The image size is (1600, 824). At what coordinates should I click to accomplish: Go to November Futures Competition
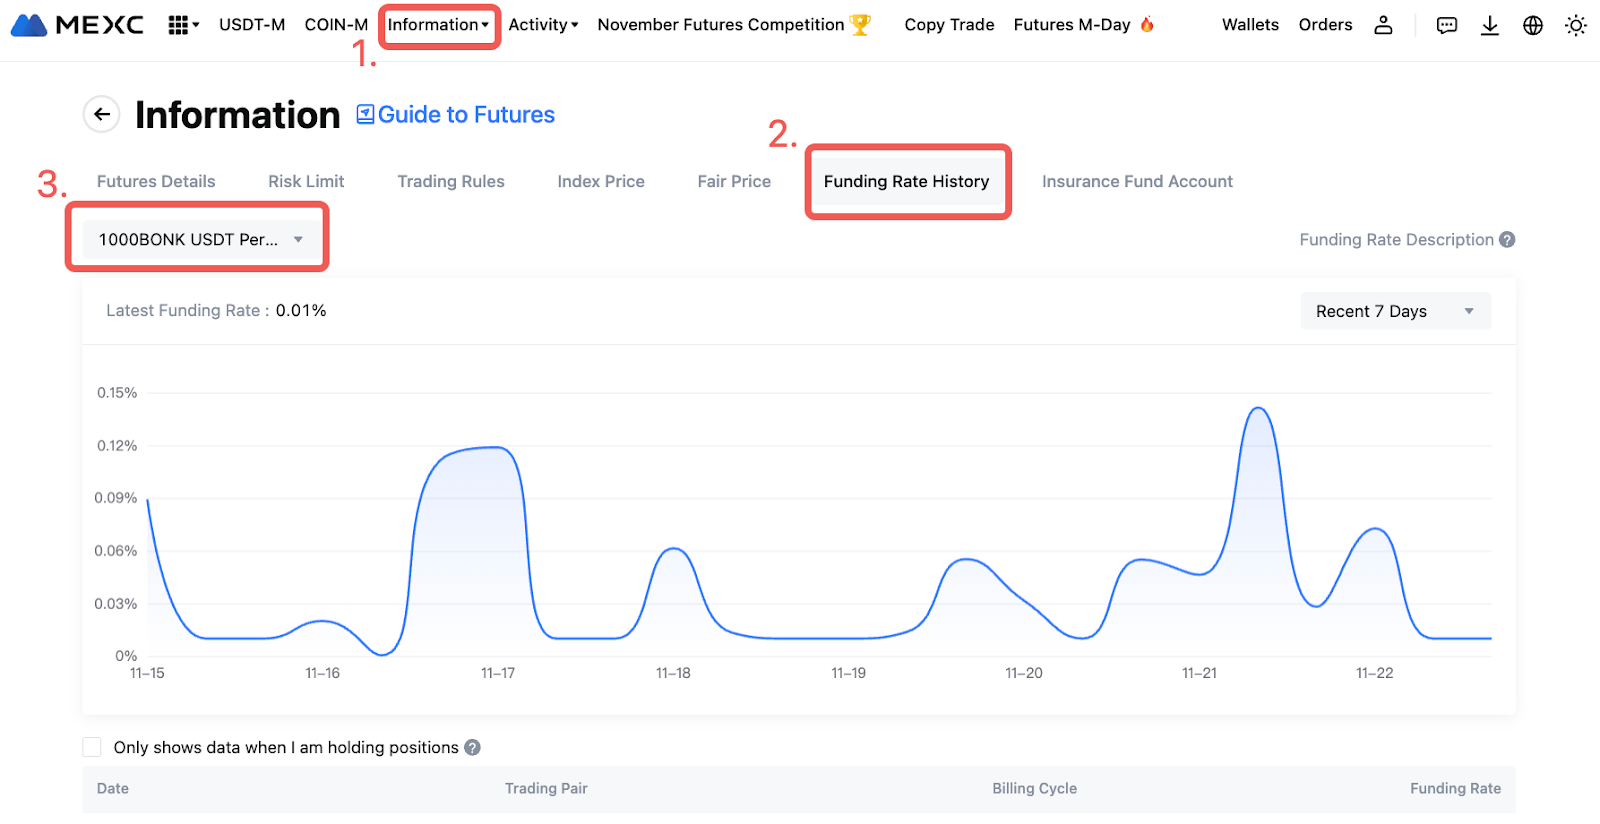tap(721, 25)
